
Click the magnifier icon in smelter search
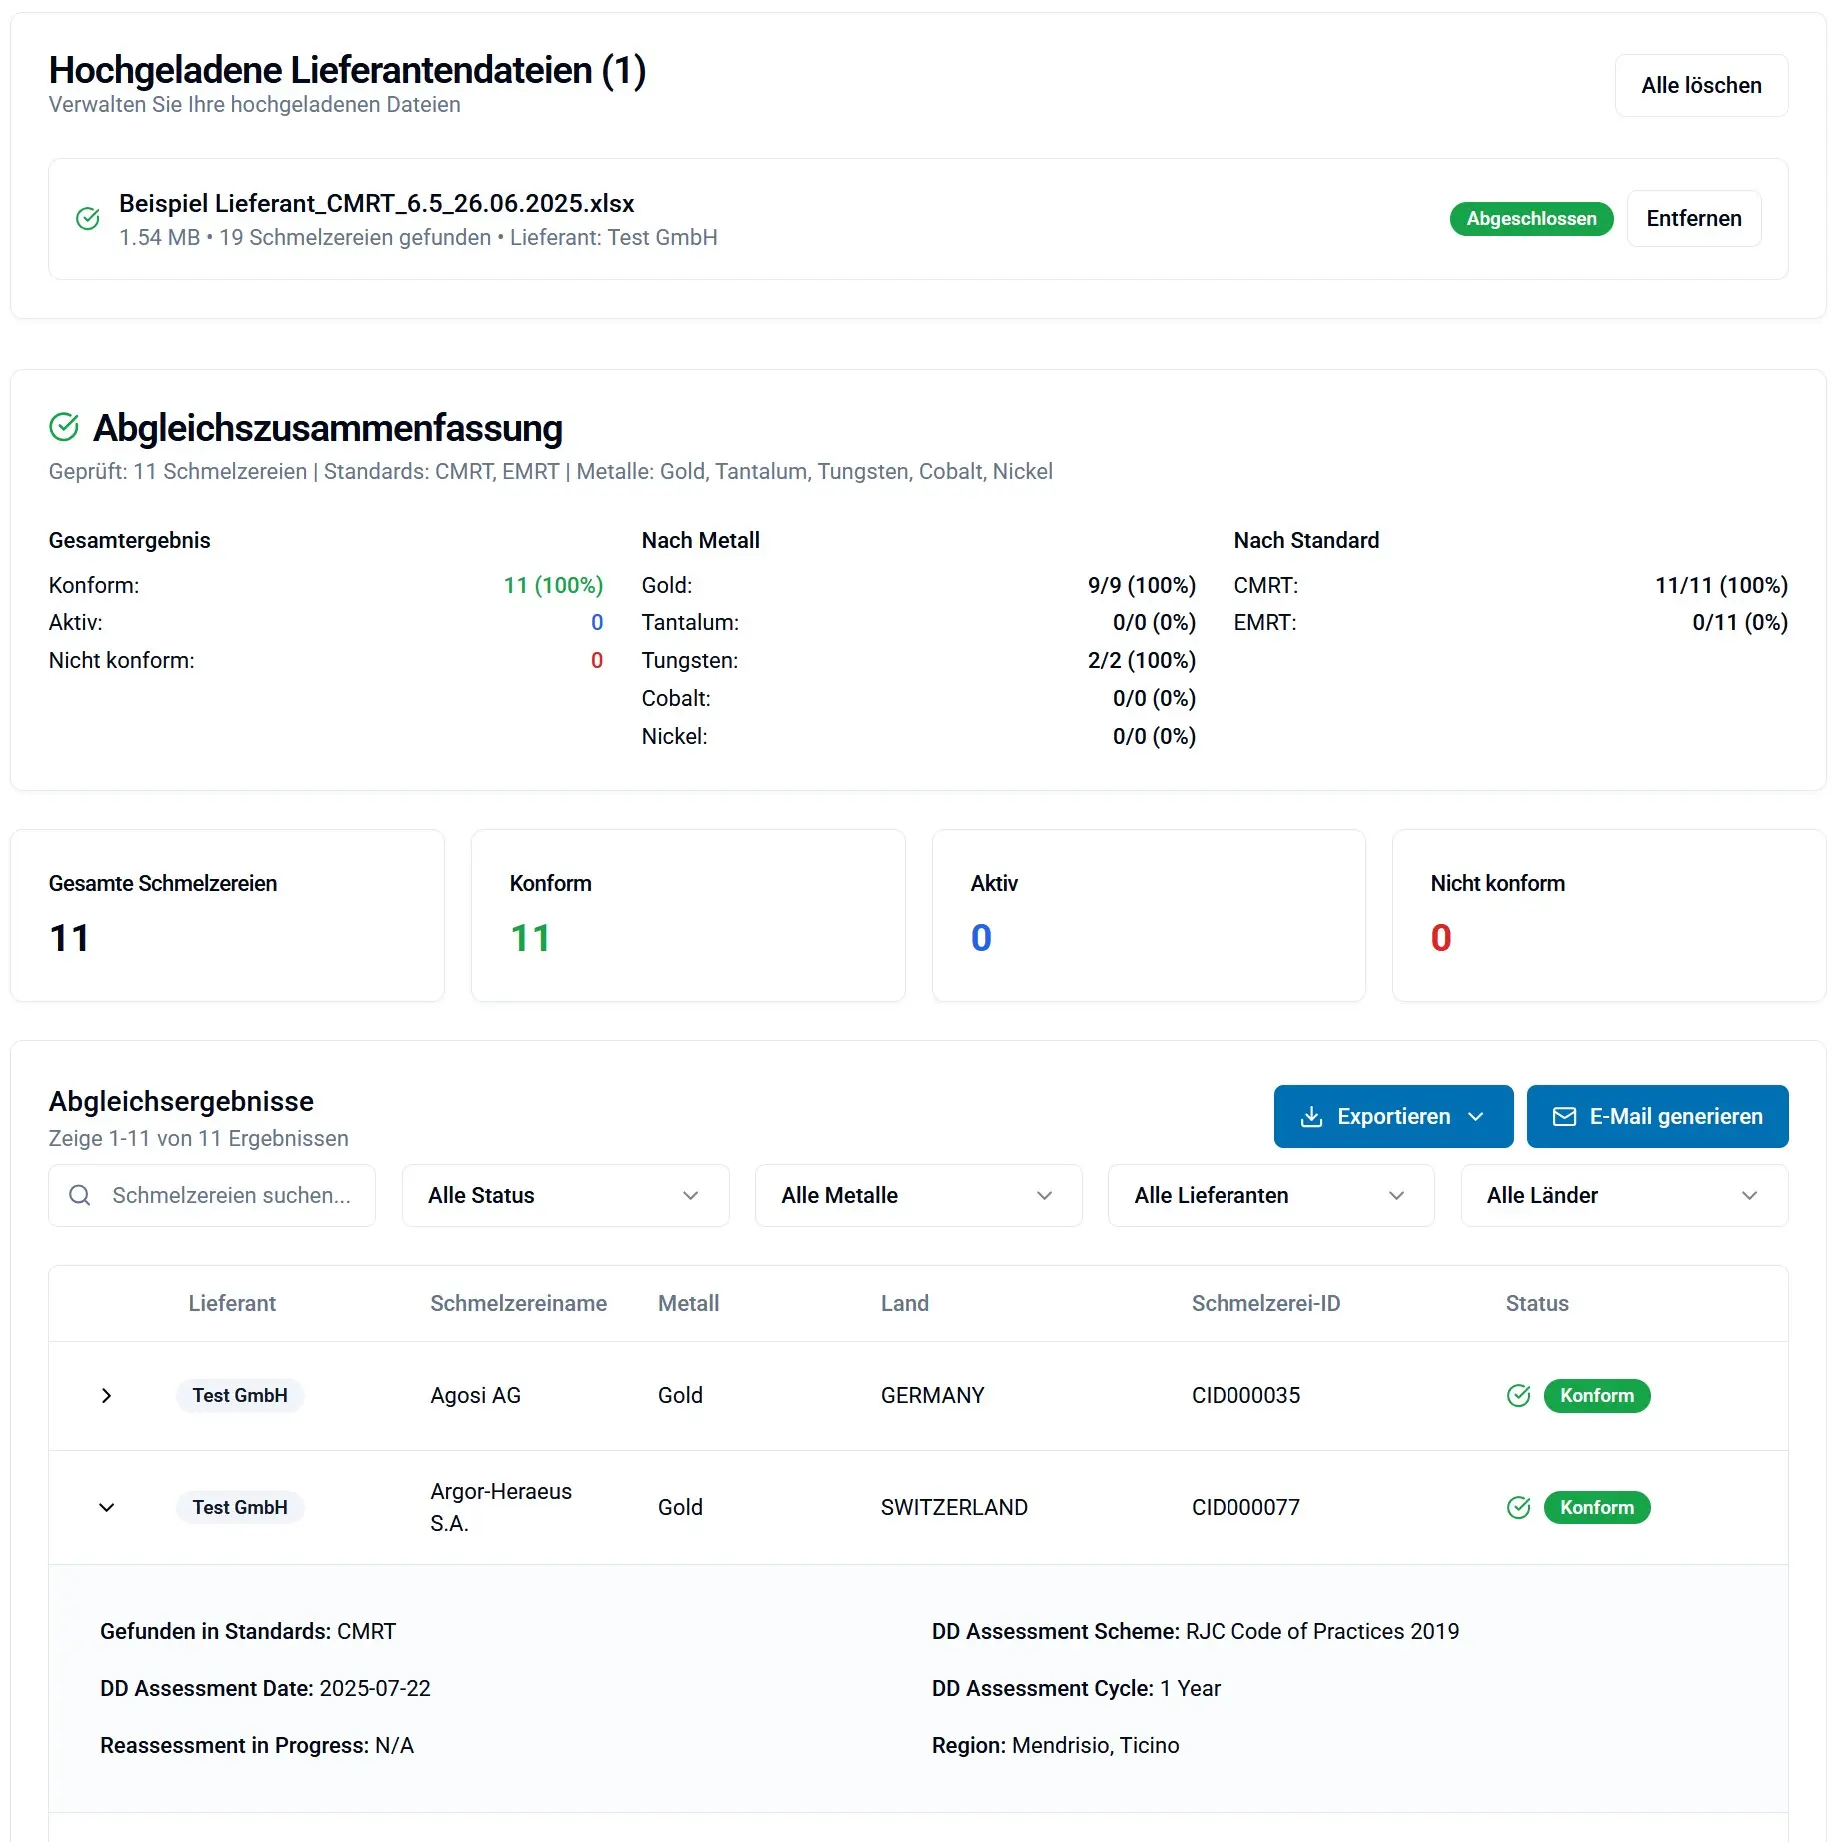click(80, 1196)
